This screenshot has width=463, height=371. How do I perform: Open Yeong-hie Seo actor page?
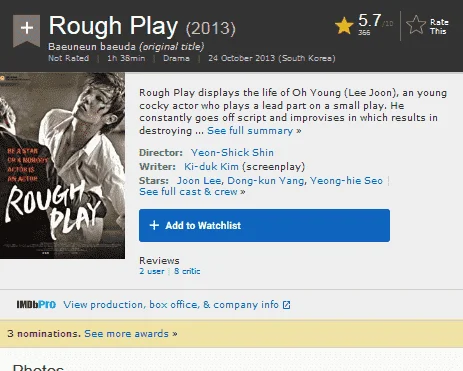(346, 181)
